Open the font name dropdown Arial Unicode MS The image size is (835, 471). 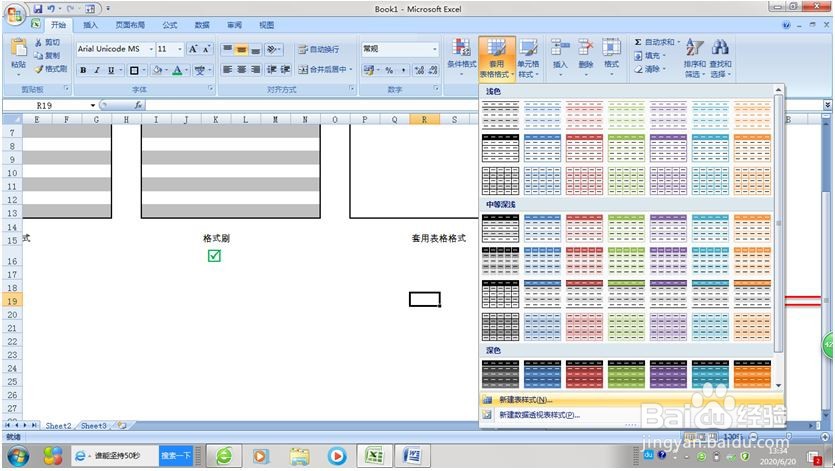(x=151, y=49)
